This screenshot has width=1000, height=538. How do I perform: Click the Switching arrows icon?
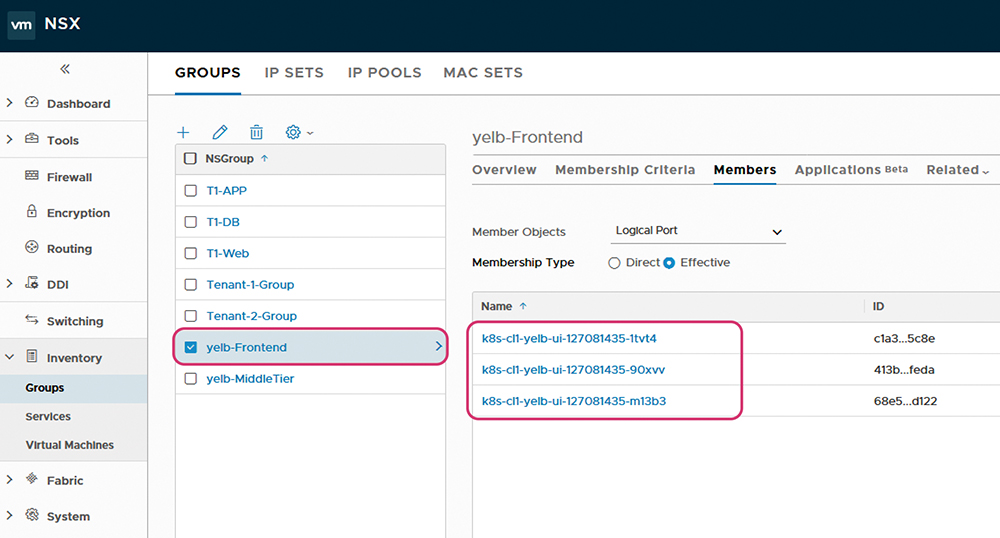pyautogui.click(x=32, y=319)
